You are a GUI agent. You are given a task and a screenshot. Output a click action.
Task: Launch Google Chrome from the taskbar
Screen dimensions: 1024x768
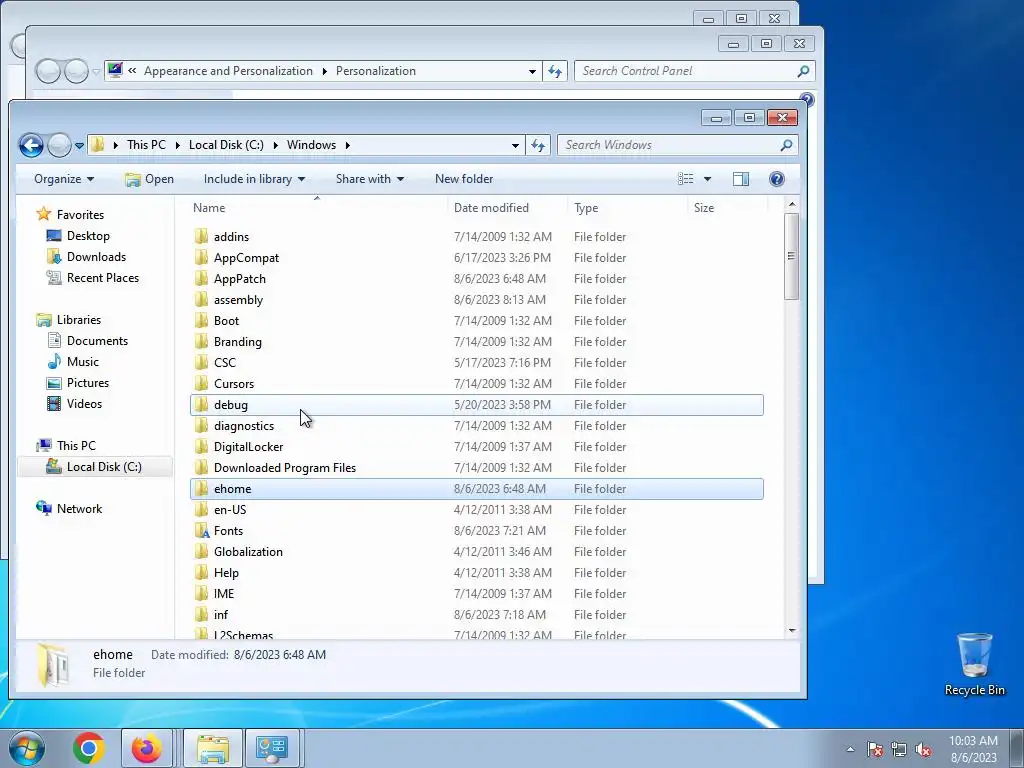pyautogui.click(x=89, y=748)
